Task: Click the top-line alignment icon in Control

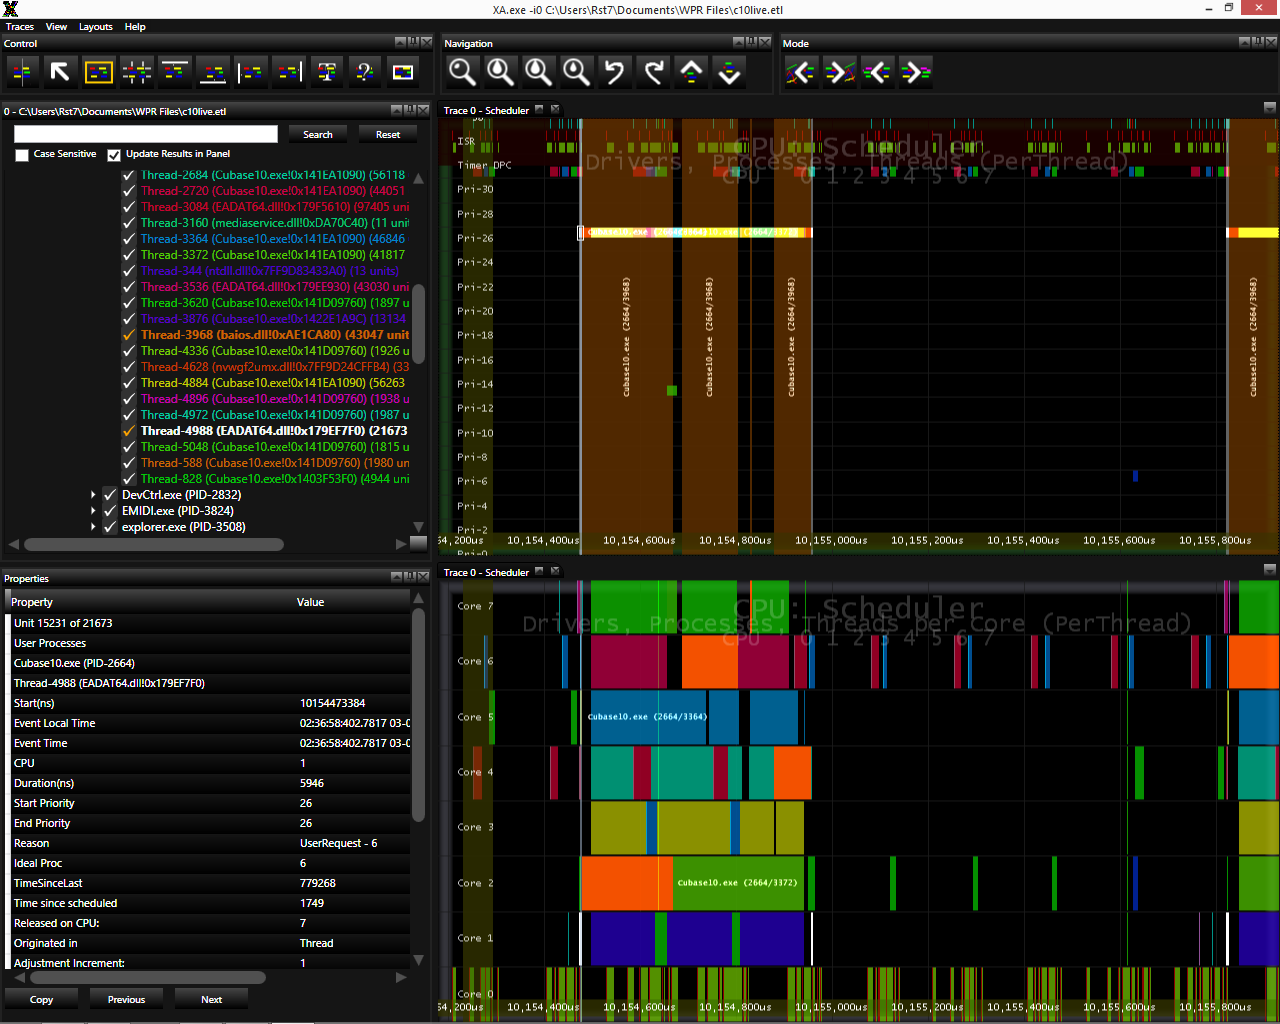Action: (174, 72)
